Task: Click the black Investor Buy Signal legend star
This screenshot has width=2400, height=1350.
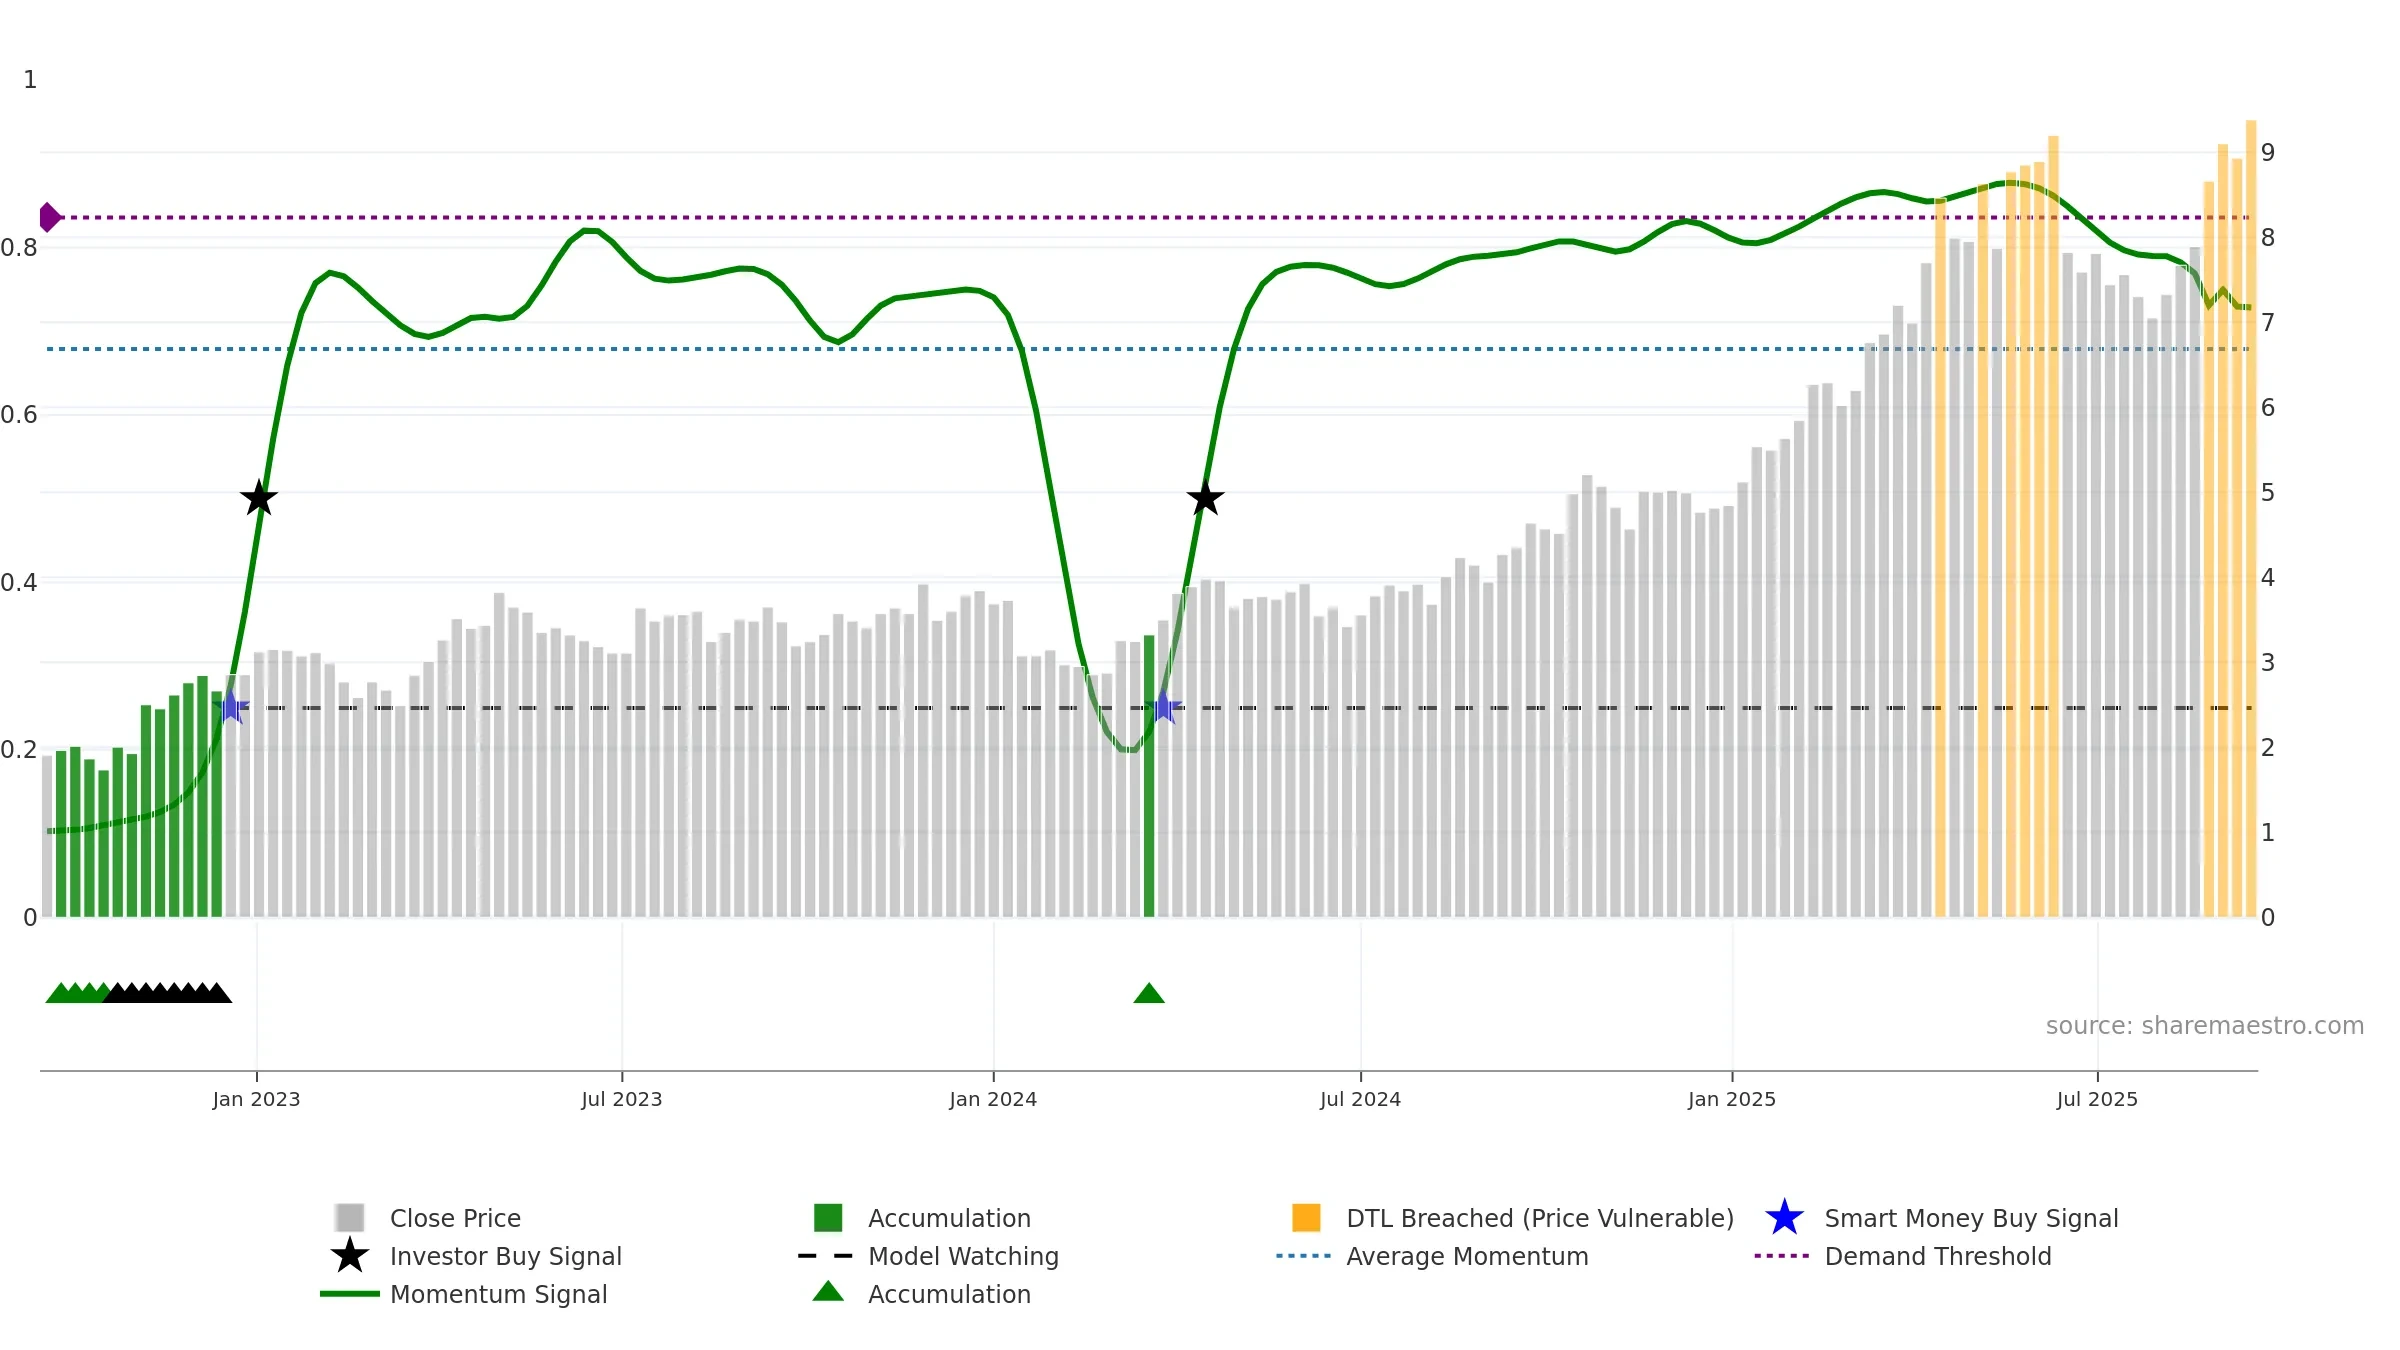Action: (x=350, y=1255)
